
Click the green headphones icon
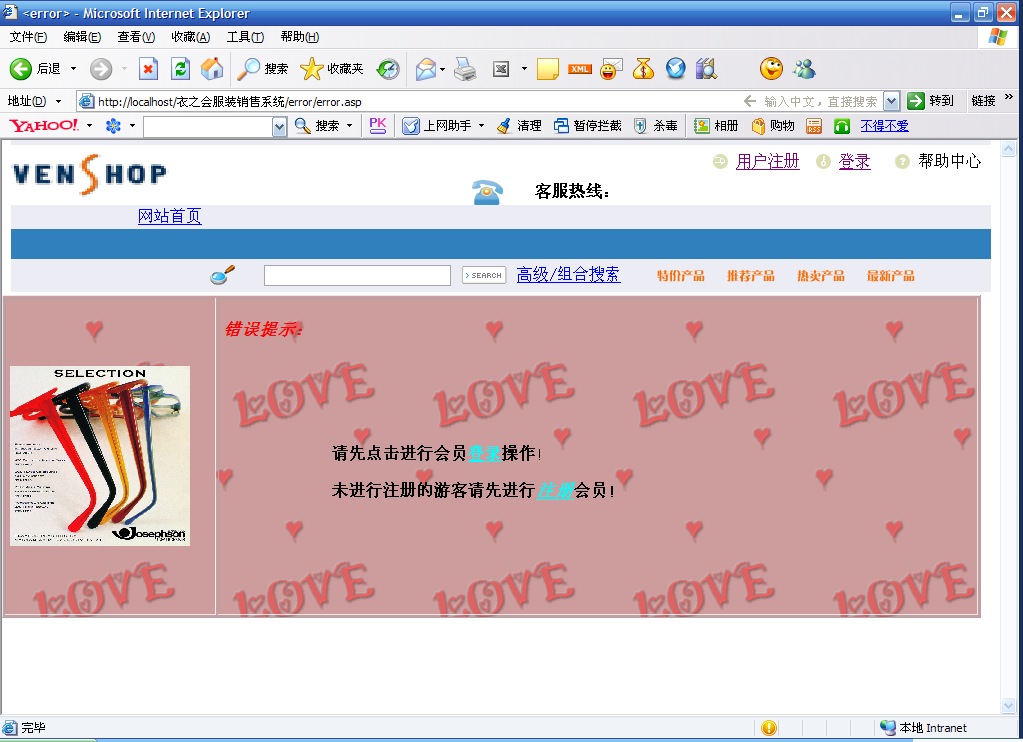tap(842, 126)
